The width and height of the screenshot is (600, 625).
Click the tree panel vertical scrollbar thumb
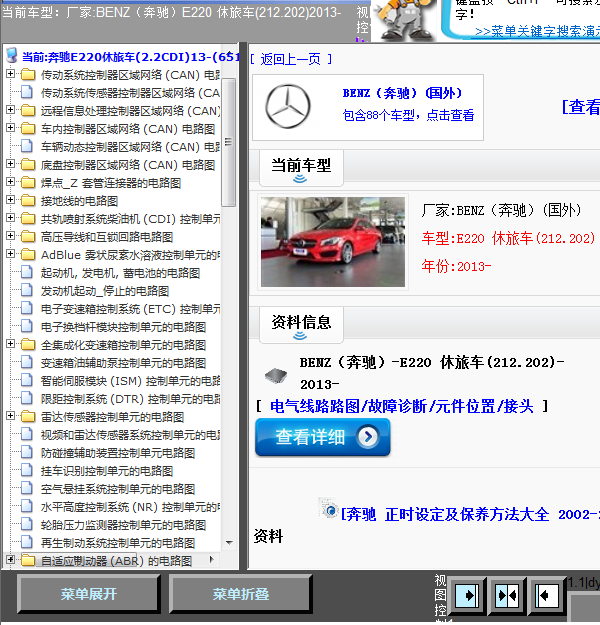[x=228, y=142]
